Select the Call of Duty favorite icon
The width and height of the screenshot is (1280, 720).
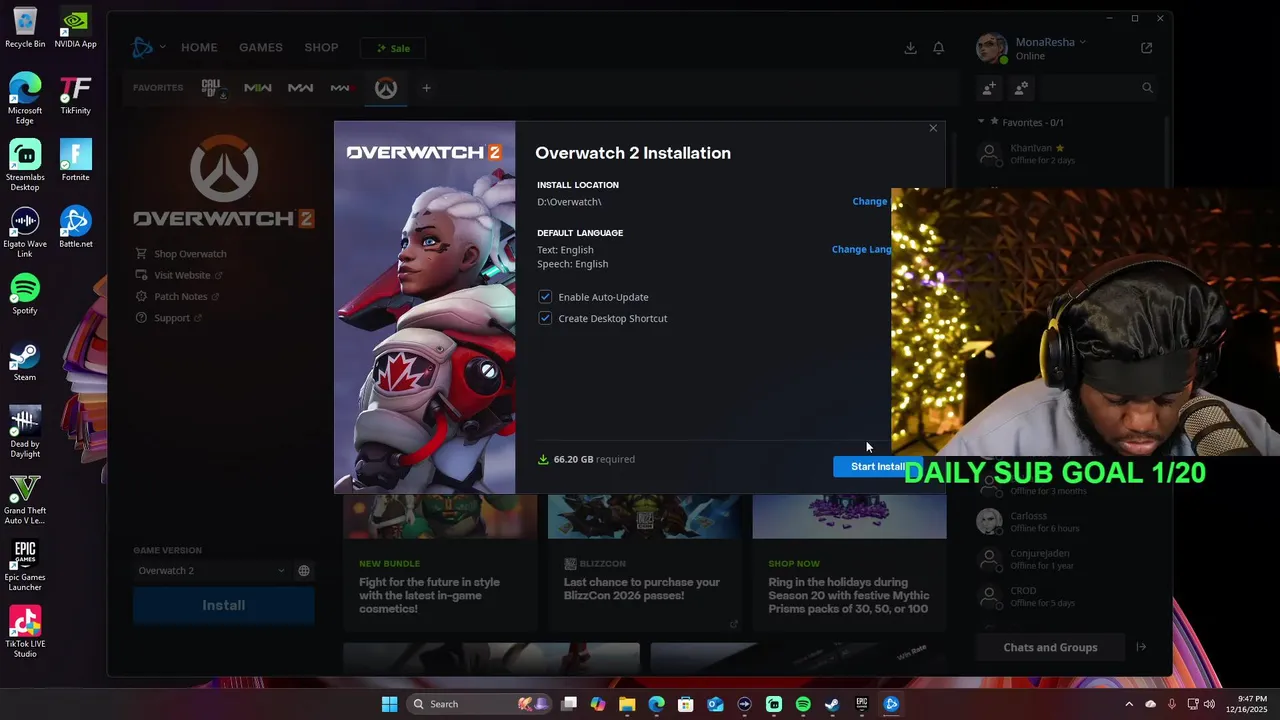click(x=213, y=88)
